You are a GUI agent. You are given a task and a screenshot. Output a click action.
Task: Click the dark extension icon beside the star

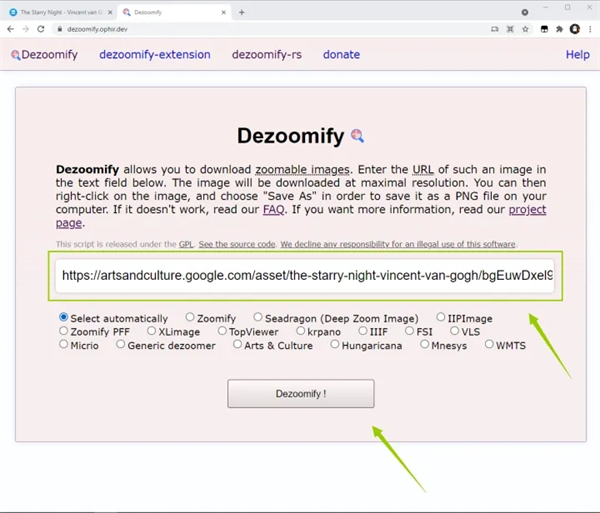click(544, 29)
